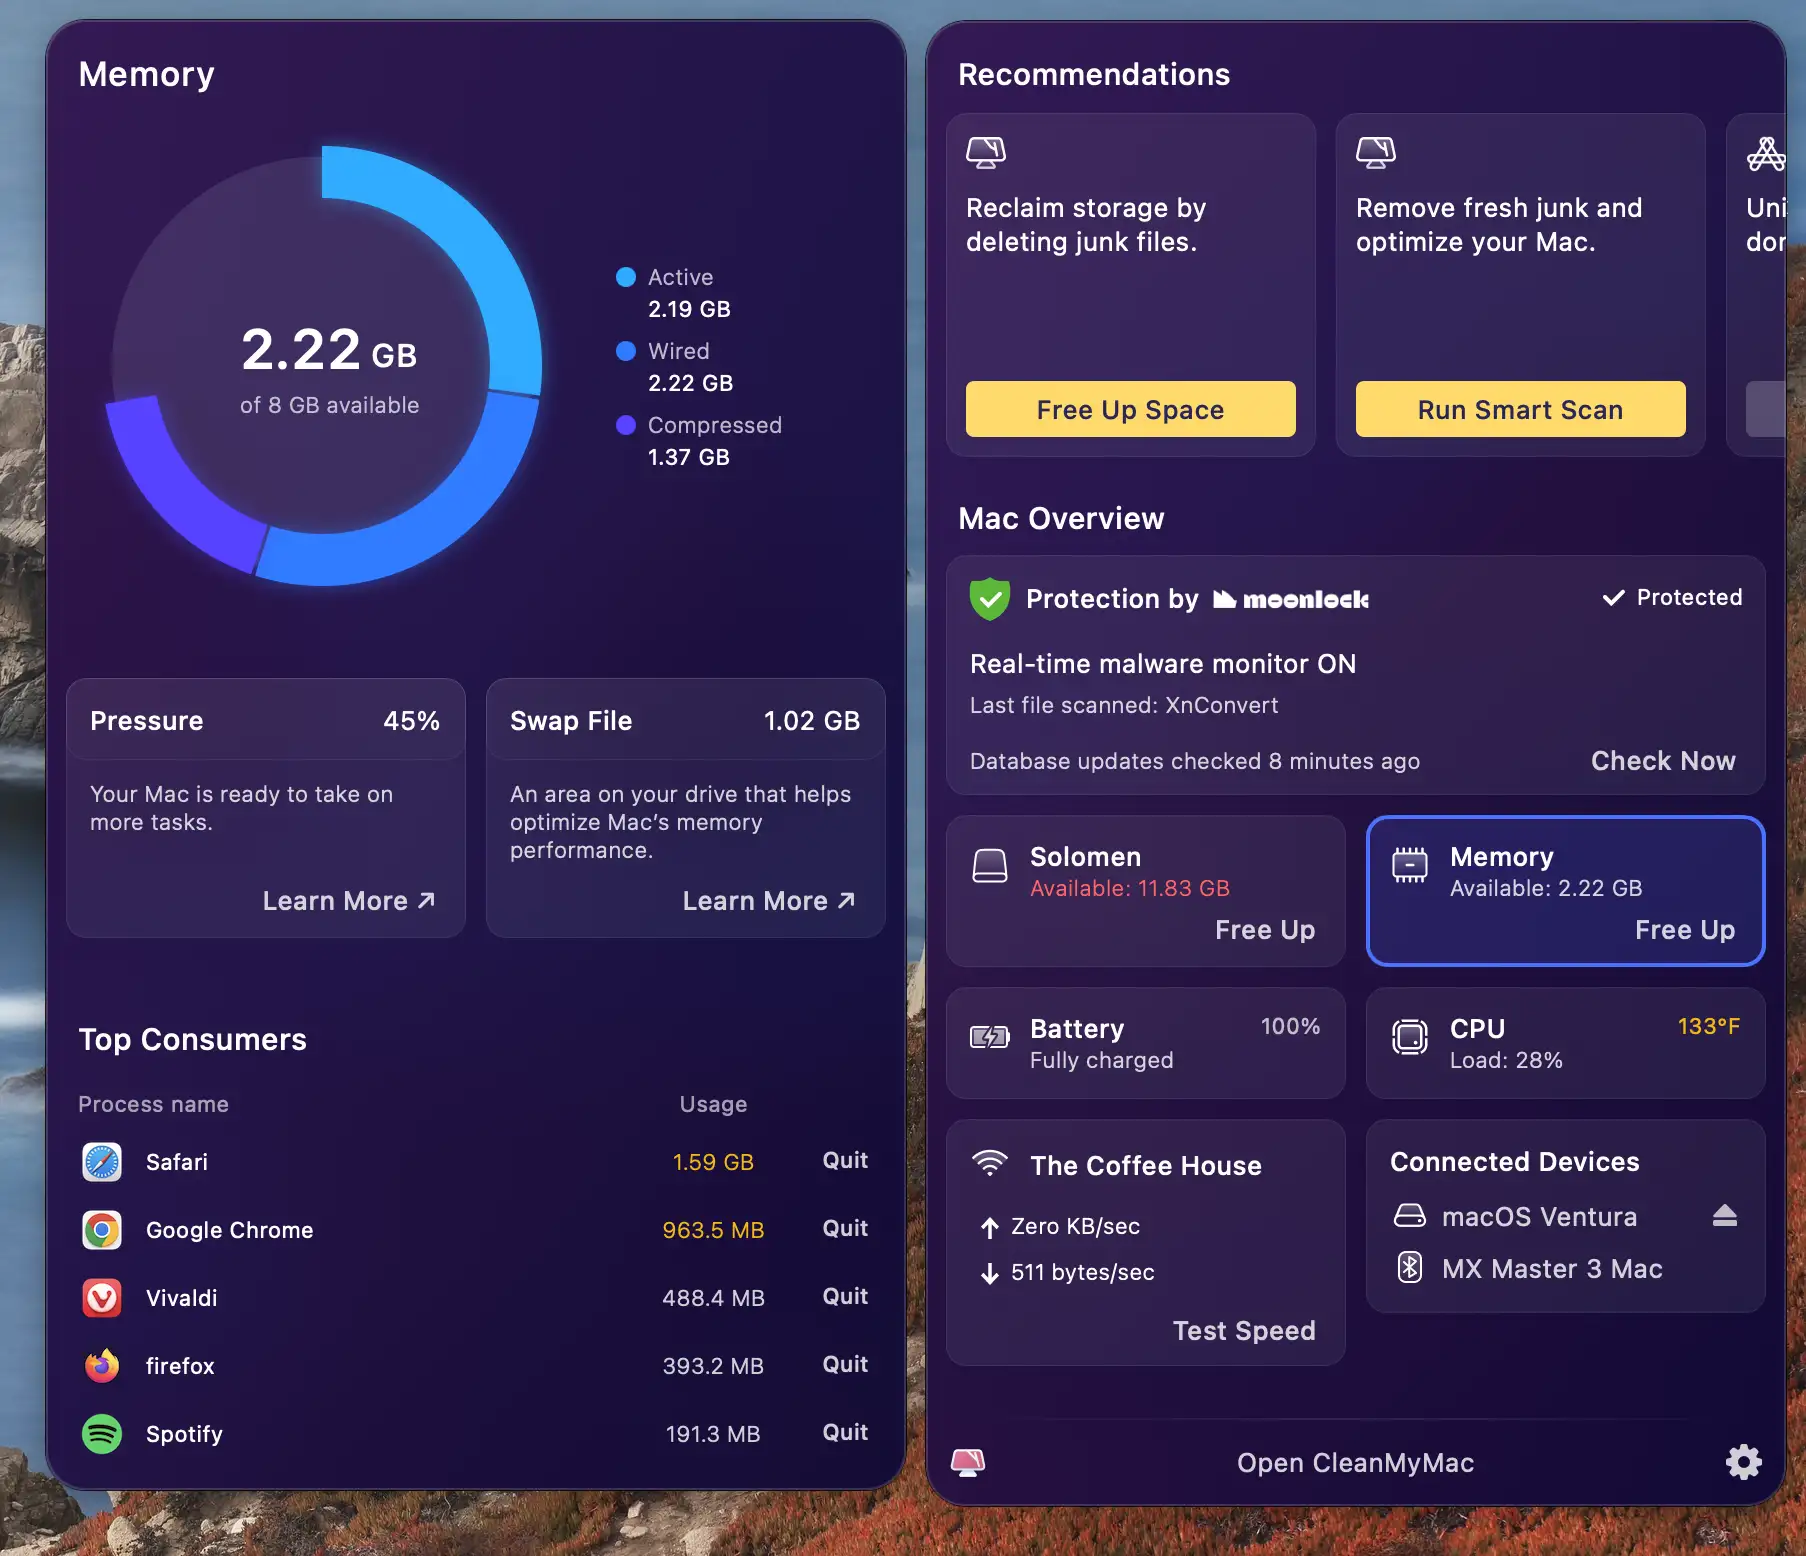
Task: Click the Battery charging icon
Action: 990,1037
